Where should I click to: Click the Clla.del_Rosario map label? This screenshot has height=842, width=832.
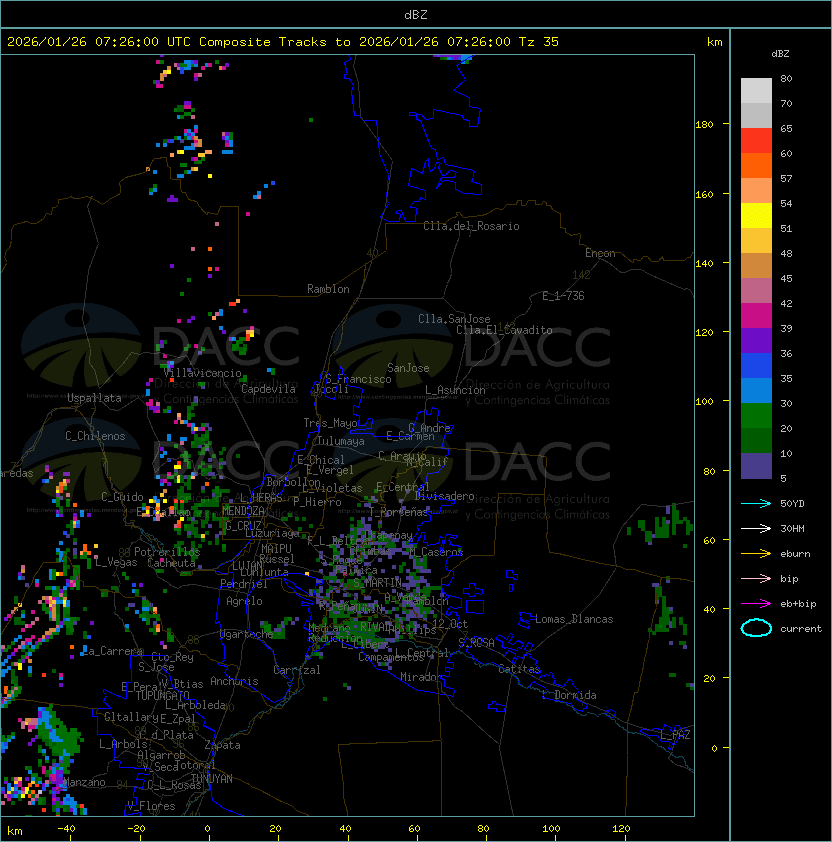pos(471,226)
